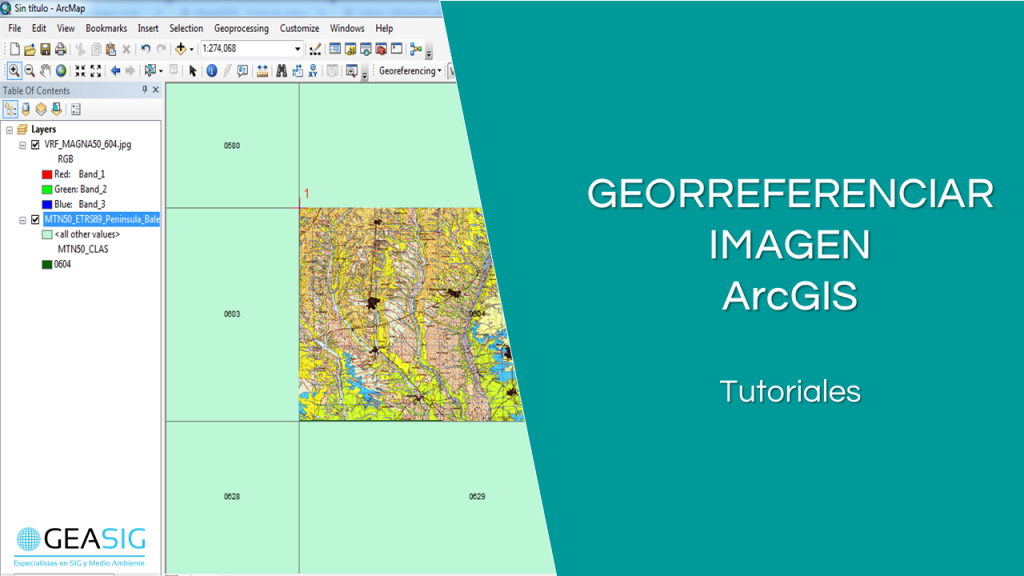Open the Go To XY tool

[313, 70]
